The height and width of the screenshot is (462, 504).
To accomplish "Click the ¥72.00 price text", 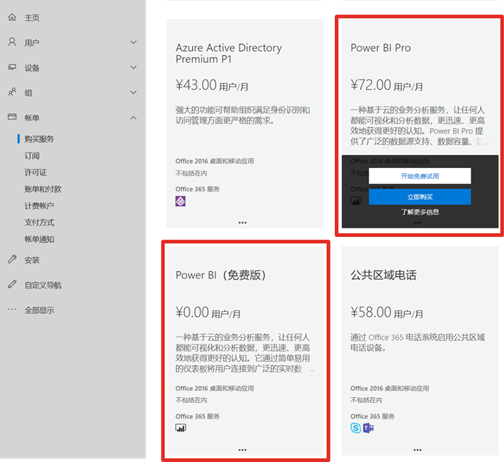I will click(x=371, y=85).
